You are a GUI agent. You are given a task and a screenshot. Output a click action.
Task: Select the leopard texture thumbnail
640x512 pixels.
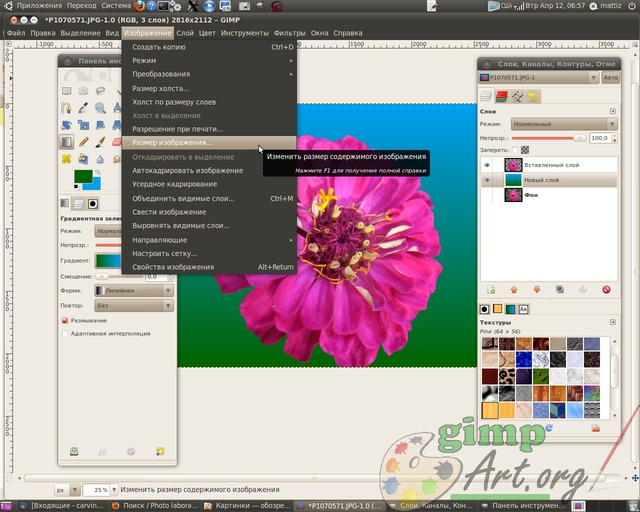(x=507, y=376)
